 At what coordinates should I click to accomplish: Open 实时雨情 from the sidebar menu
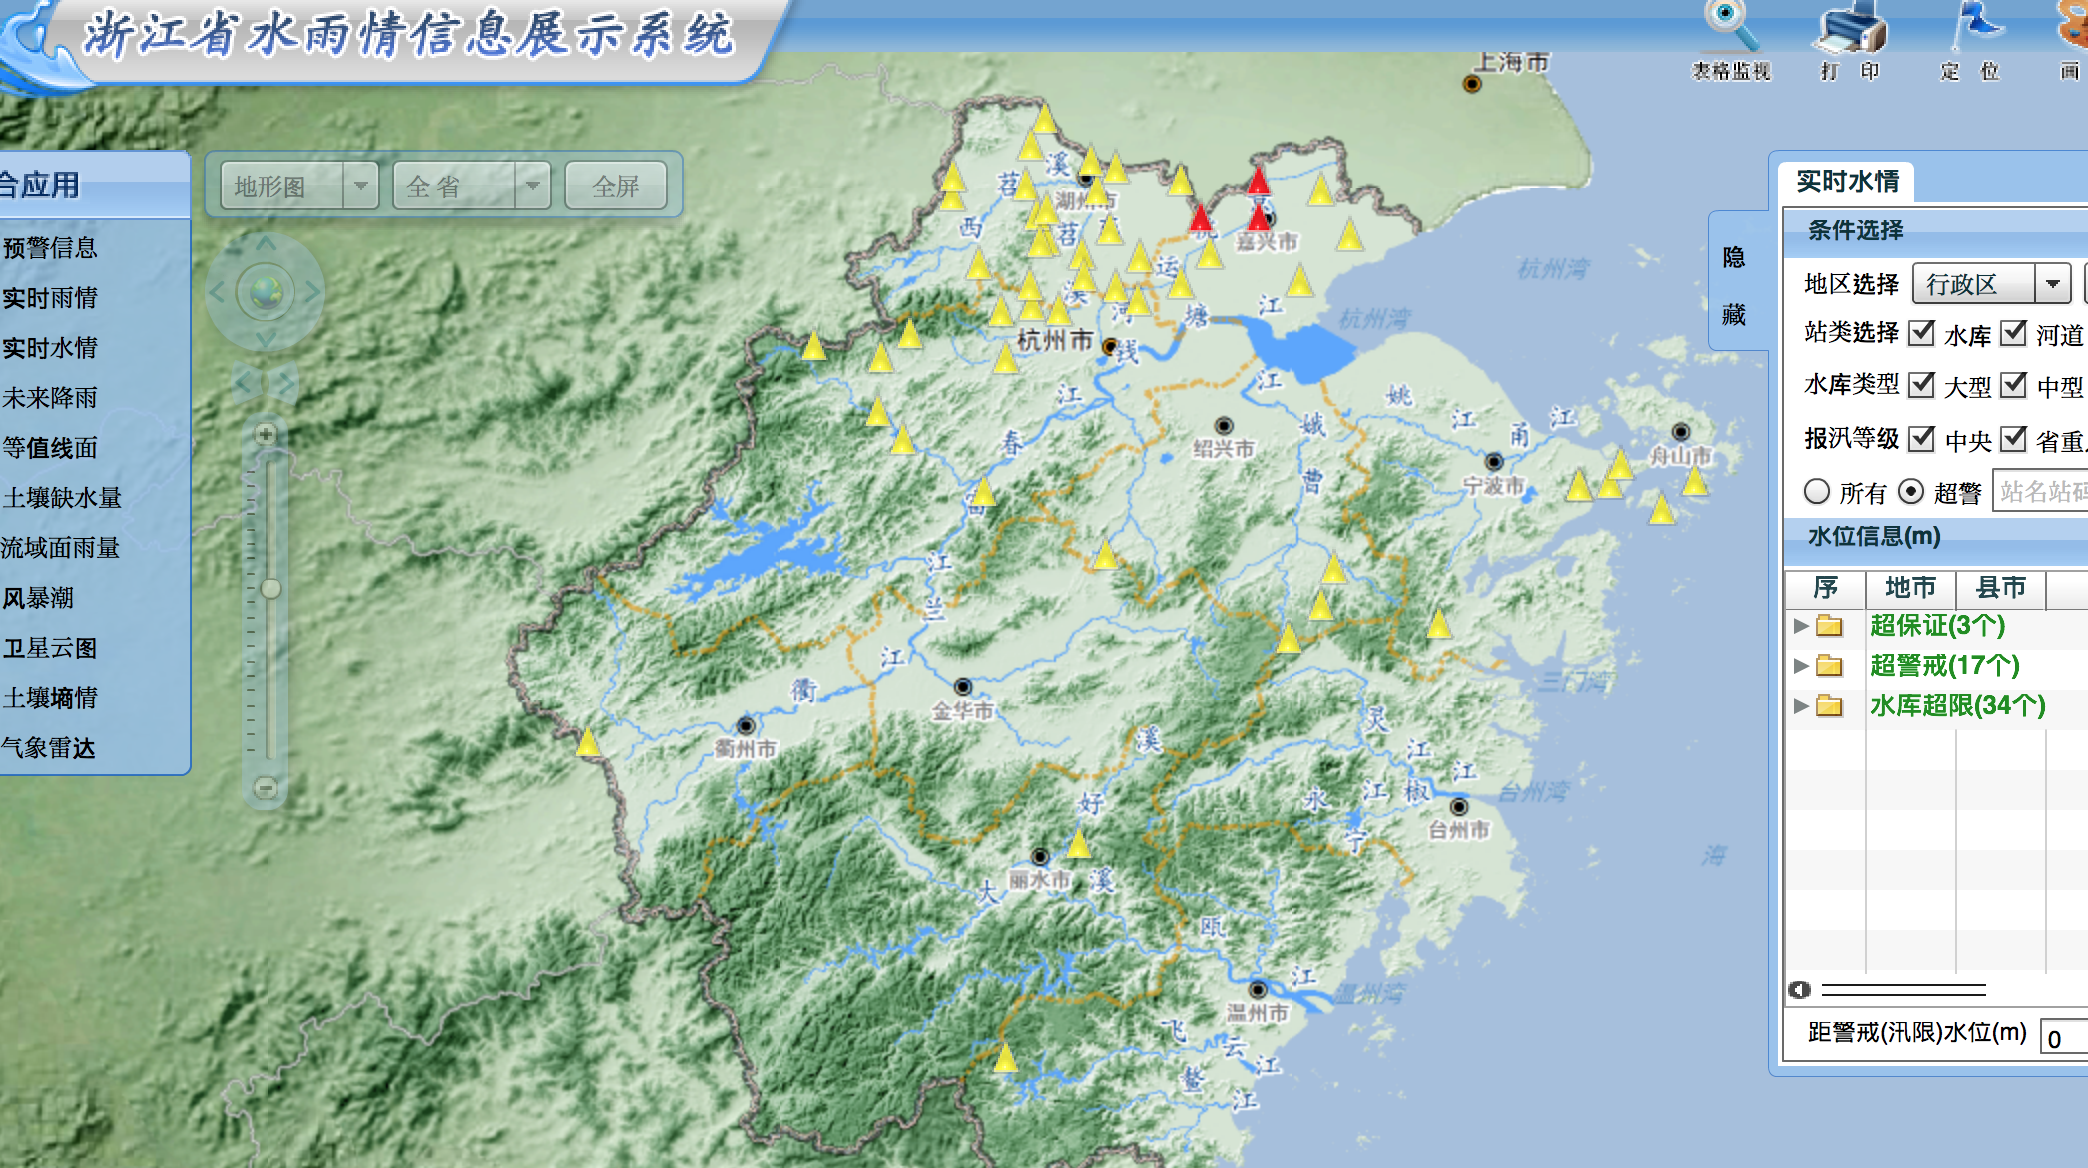(x=50, y=298)
